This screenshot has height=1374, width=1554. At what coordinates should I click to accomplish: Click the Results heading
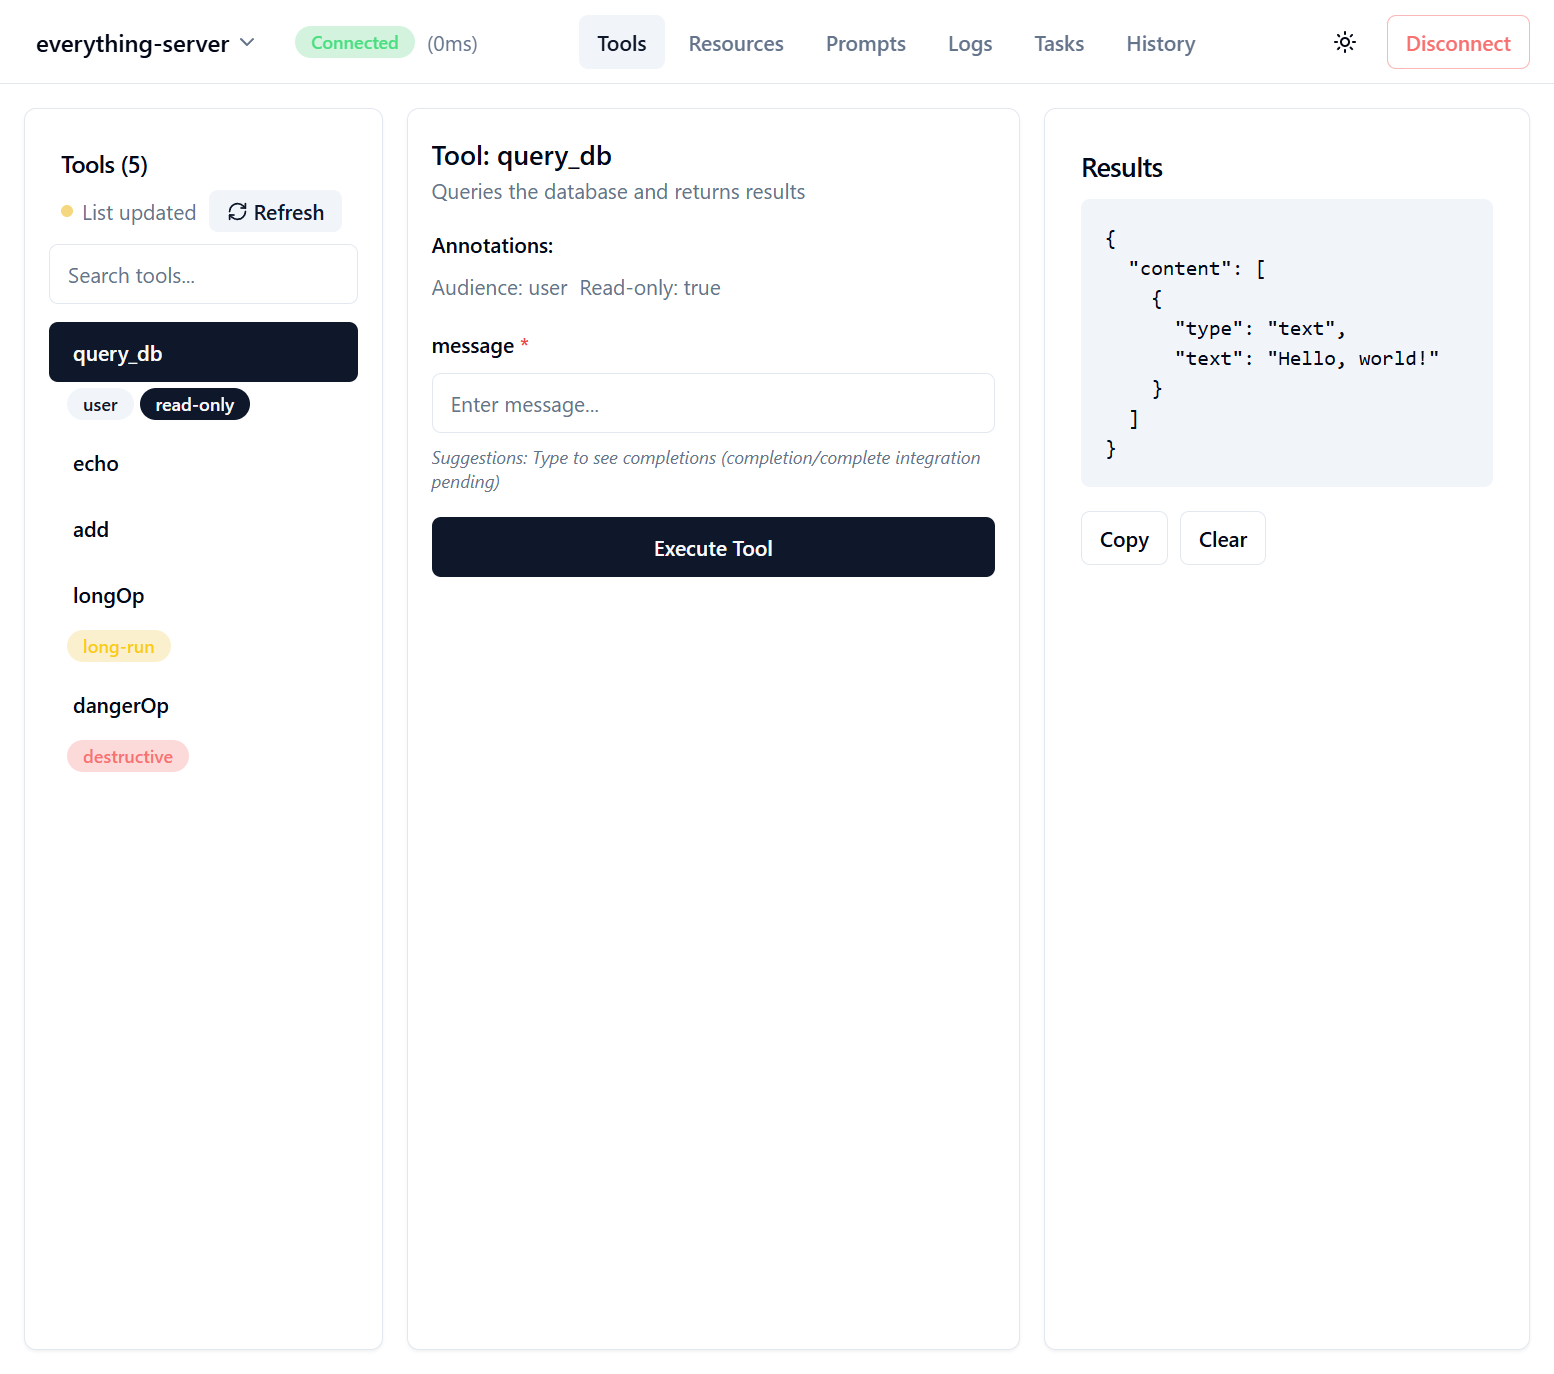tap(1122, 167)
